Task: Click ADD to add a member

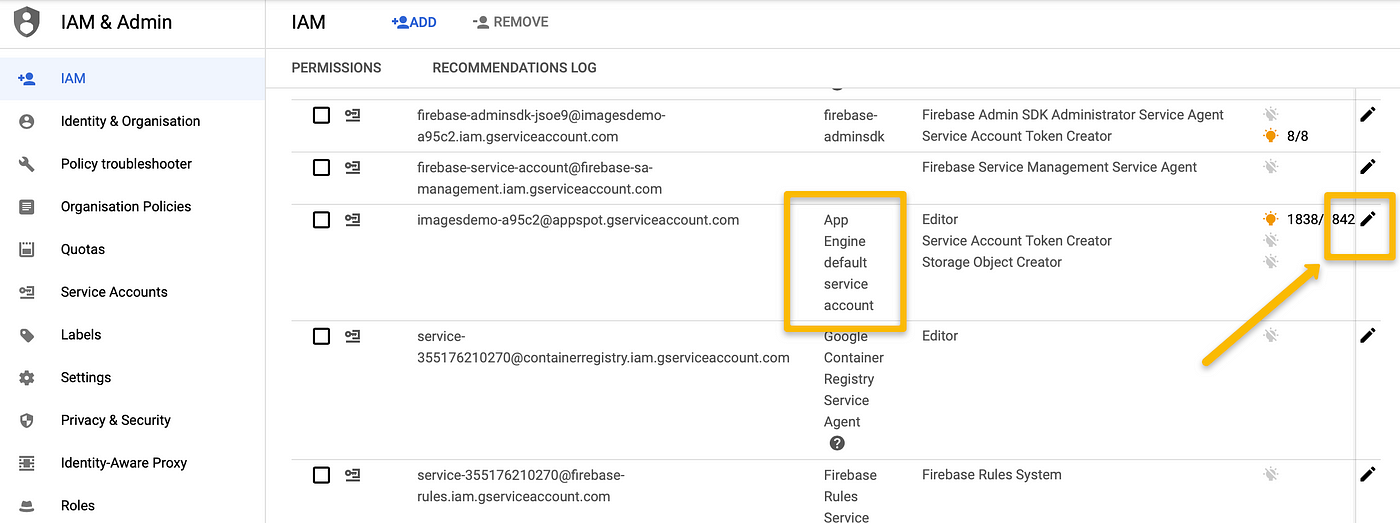Action: tap(414, 22)
